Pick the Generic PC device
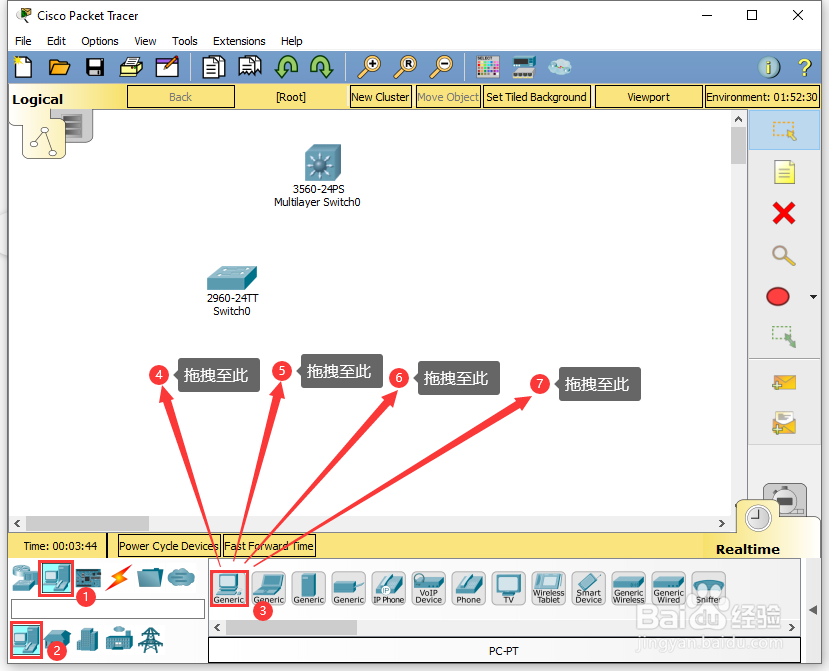 pyautogui.click(x=229, y=589)
